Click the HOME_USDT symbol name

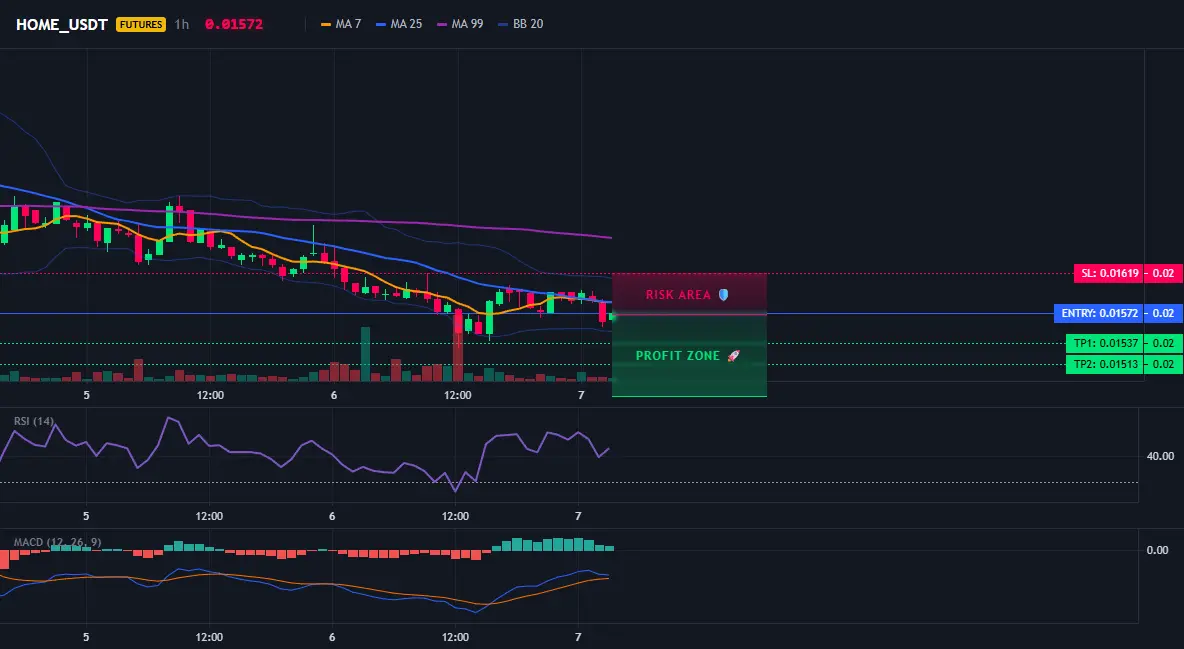pos(62,24)
